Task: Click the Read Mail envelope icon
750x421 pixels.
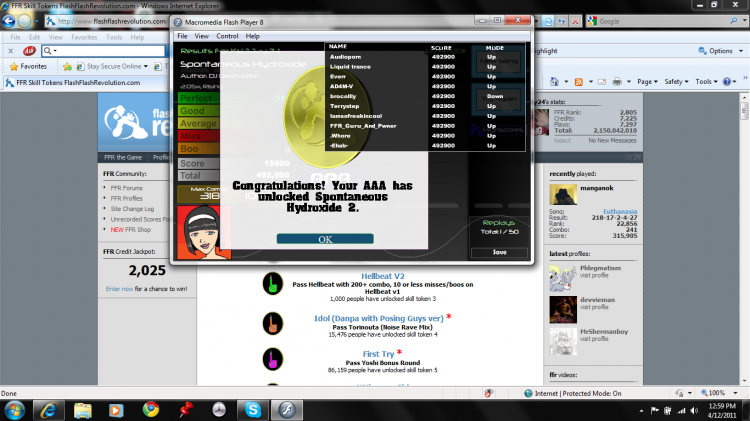Action: [602, 82]
